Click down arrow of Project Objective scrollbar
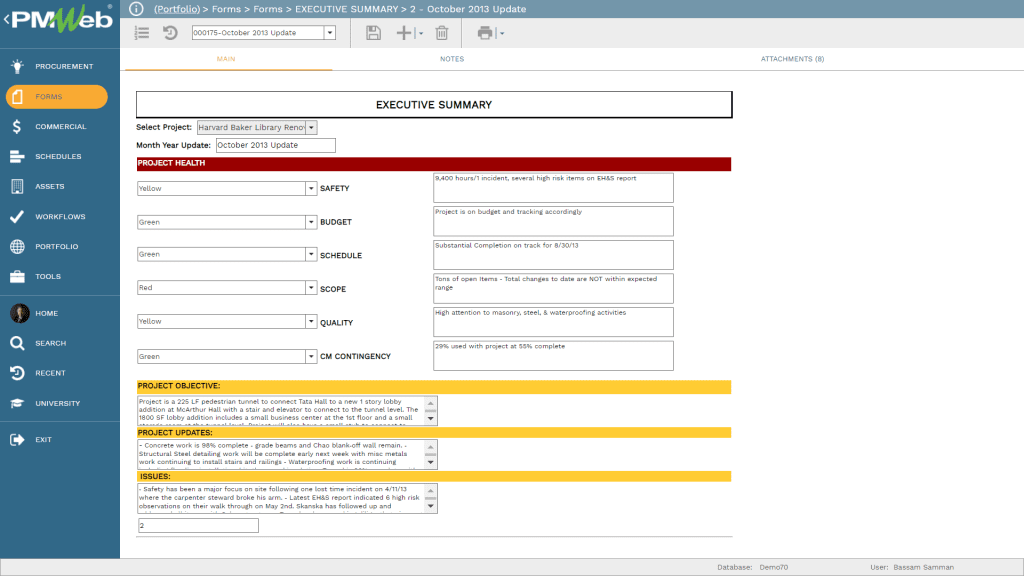Viewport: 1024px width, 576px height. (x=430, y=419)
